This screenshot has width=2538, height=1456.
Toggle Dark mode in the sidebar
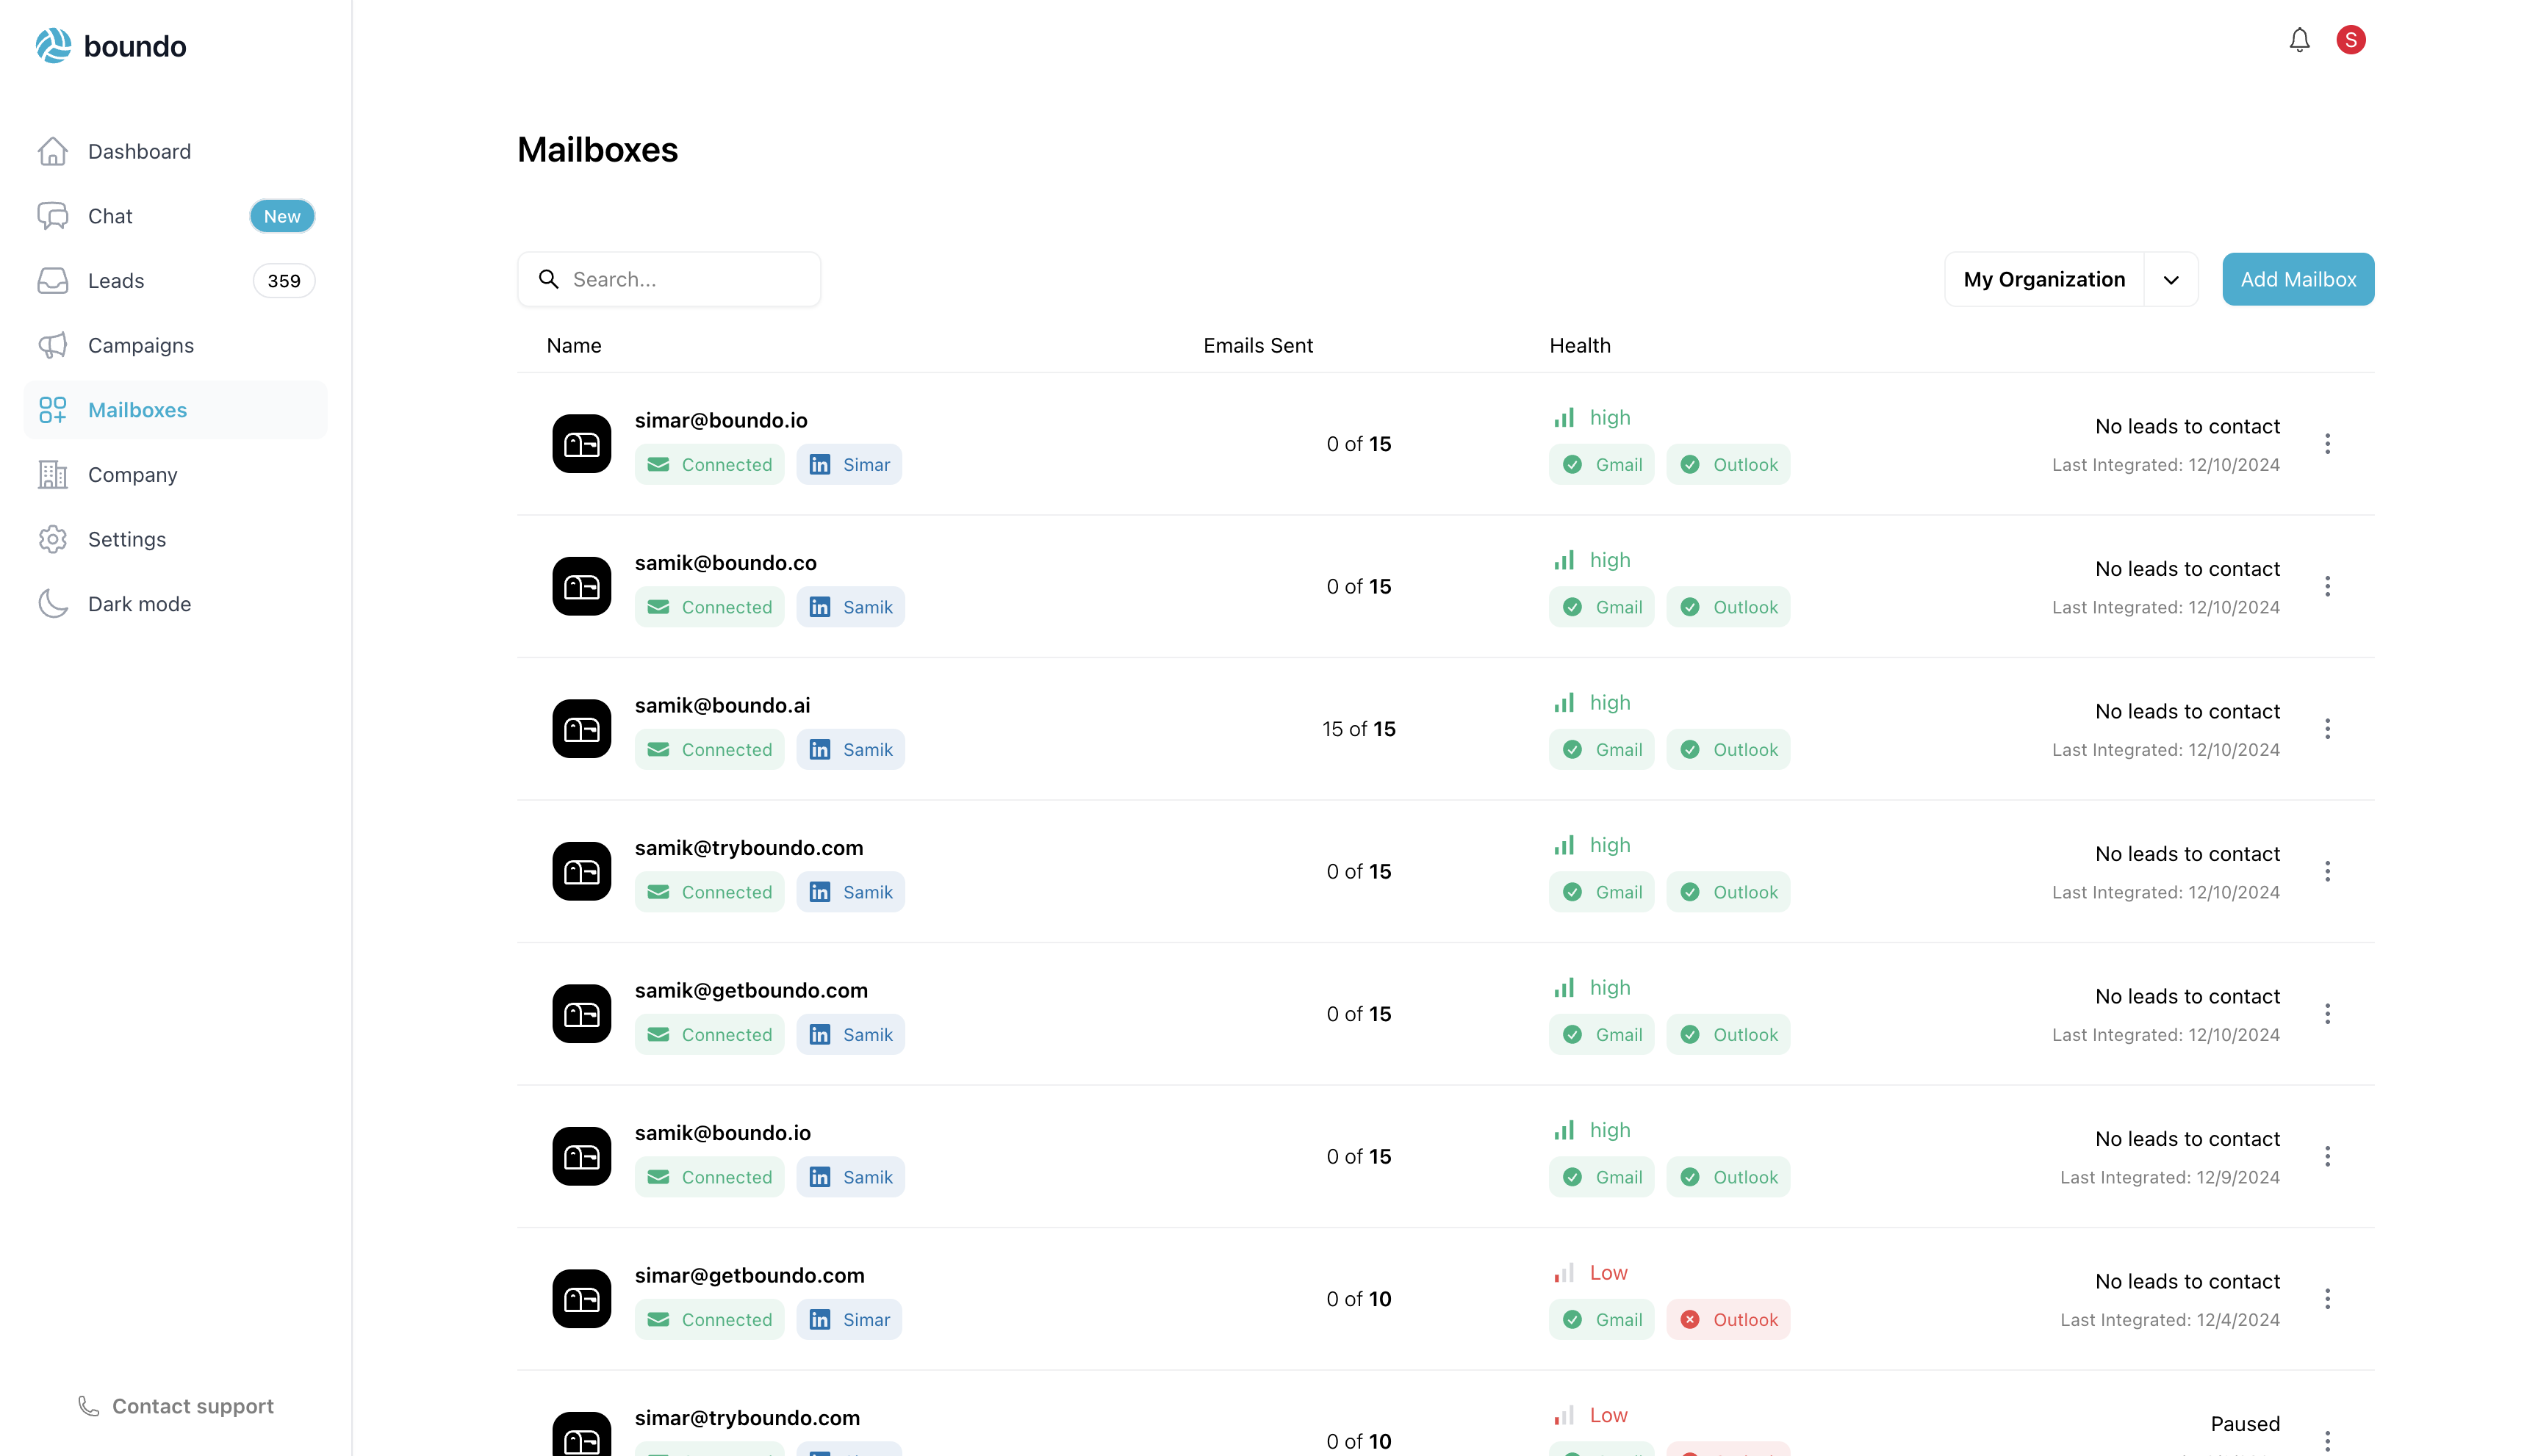139,604
